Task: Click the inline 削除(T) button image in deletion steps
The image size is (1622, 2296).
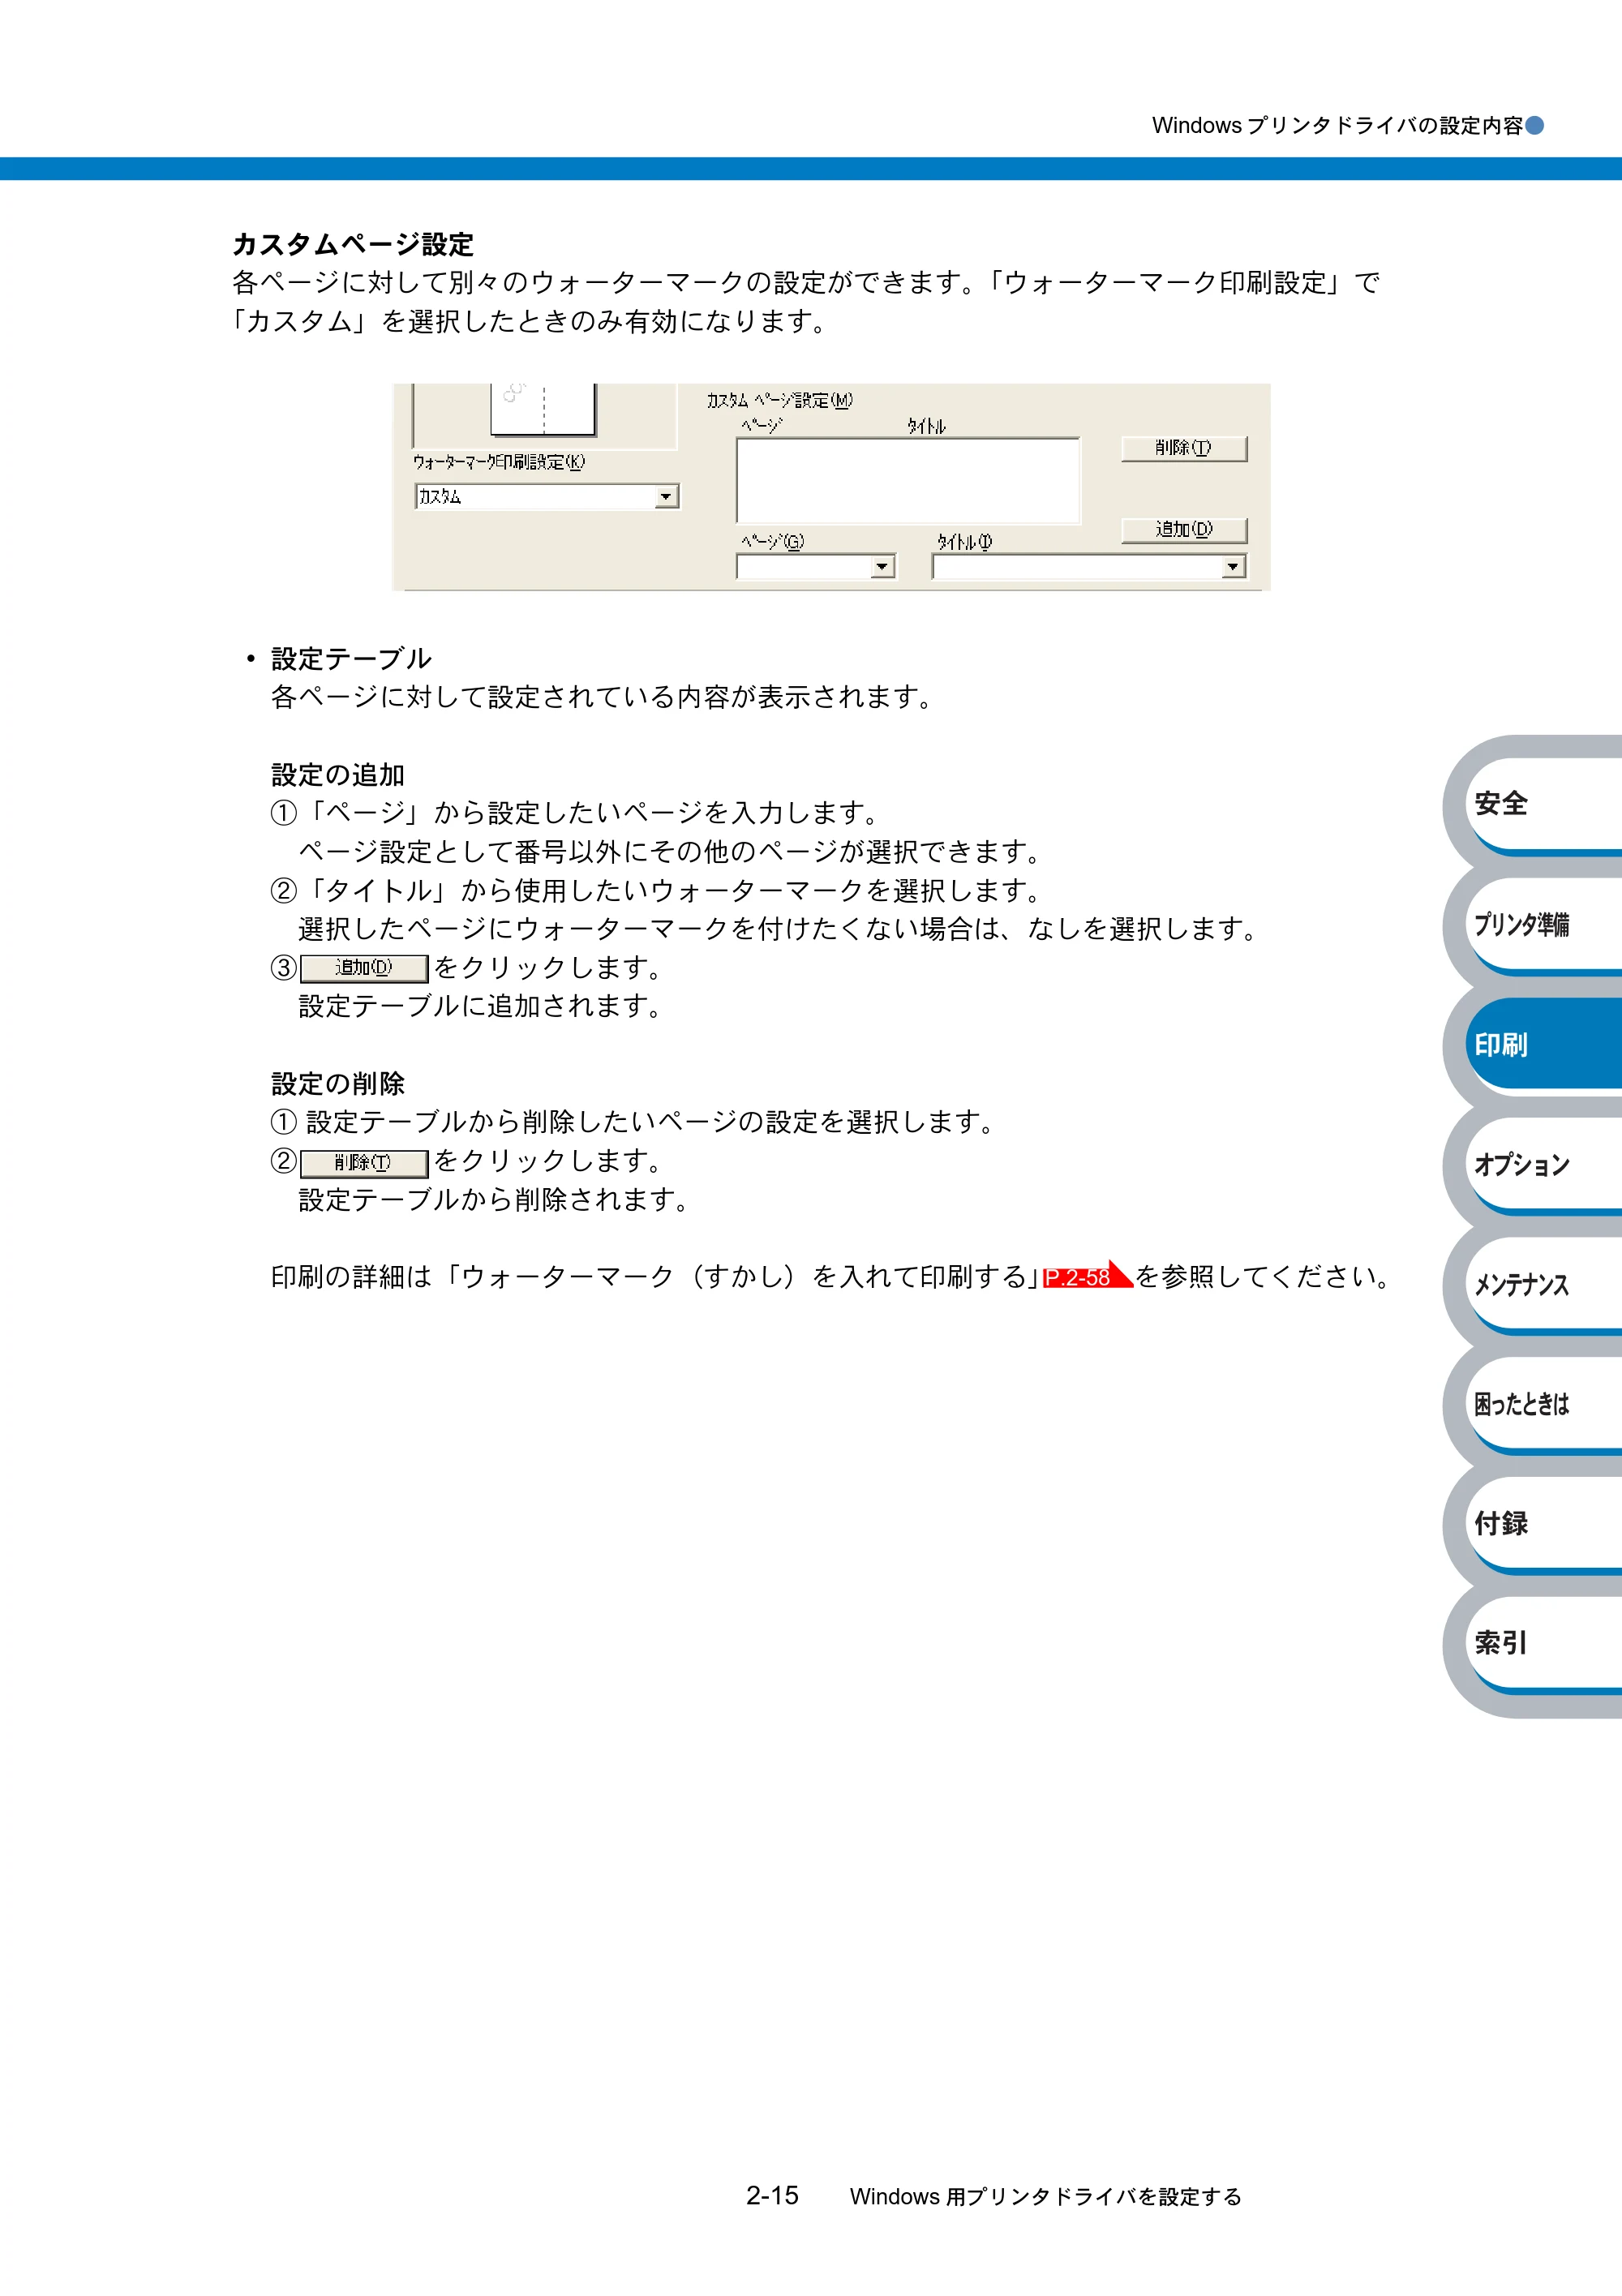Action: coord(364,1163)
